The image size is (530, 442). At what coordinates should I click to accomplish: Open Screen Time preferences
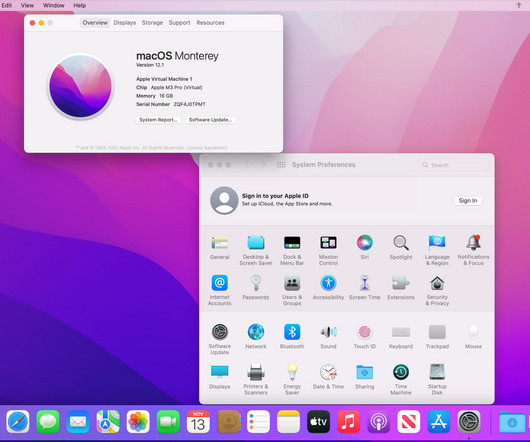[364, 288]
